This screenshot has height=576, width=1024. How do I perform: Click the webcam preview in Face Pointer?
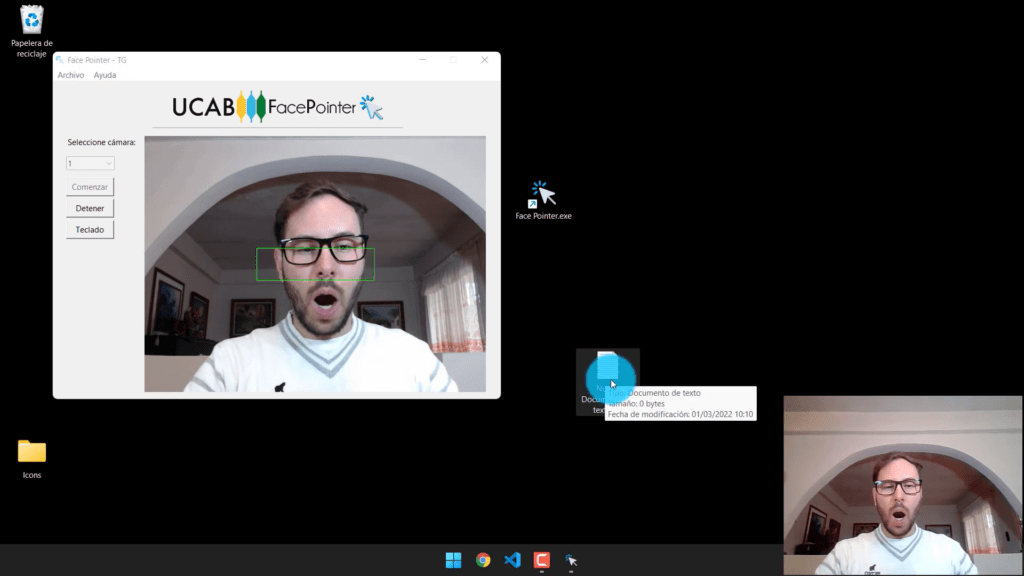click(x=315, y=264)
